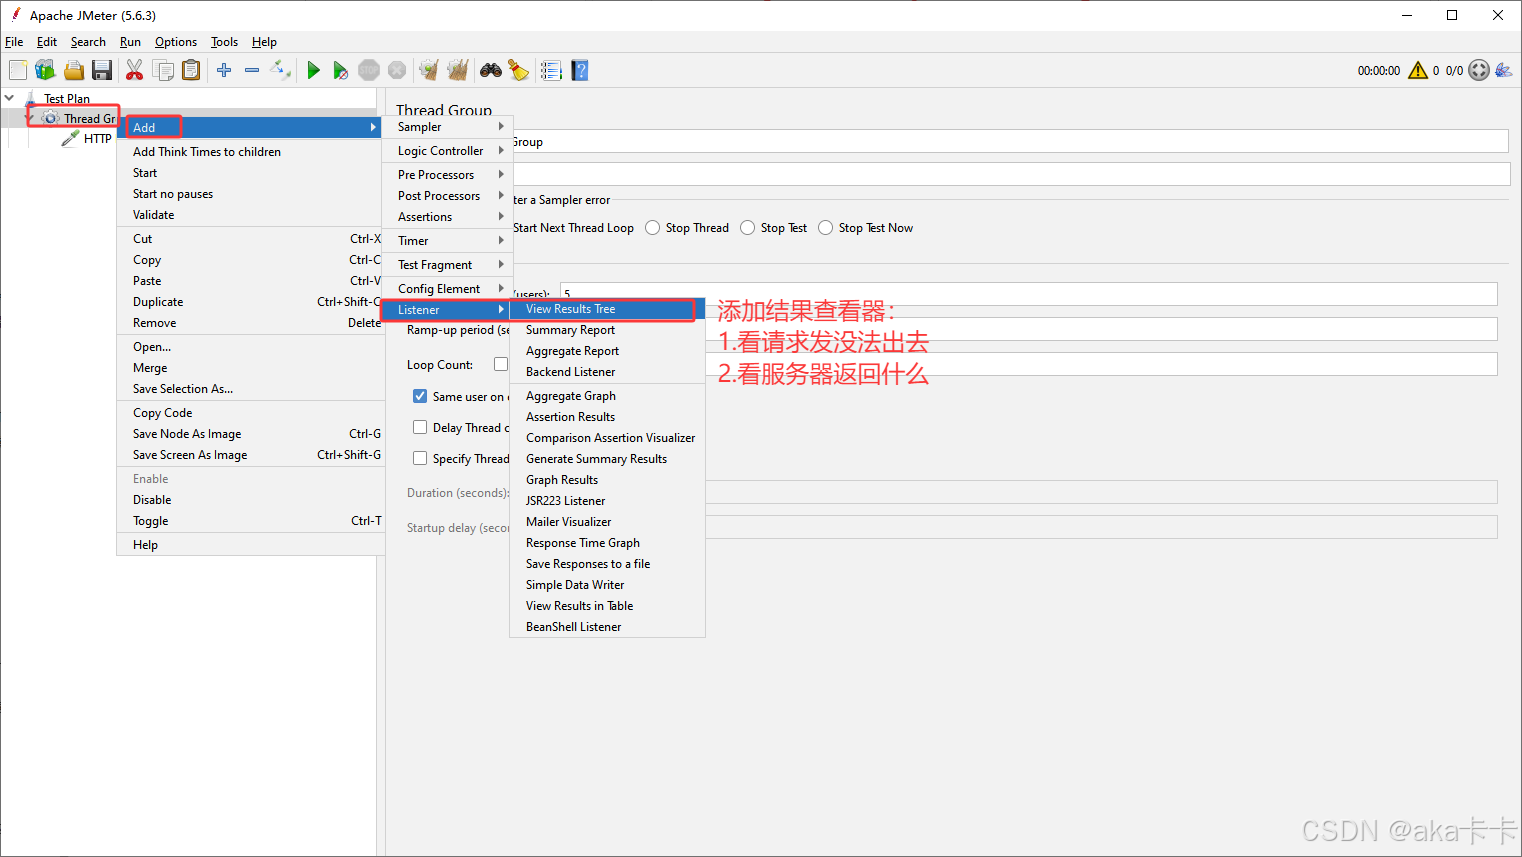Select Response Time Graph listener

(x=607, y=543)
